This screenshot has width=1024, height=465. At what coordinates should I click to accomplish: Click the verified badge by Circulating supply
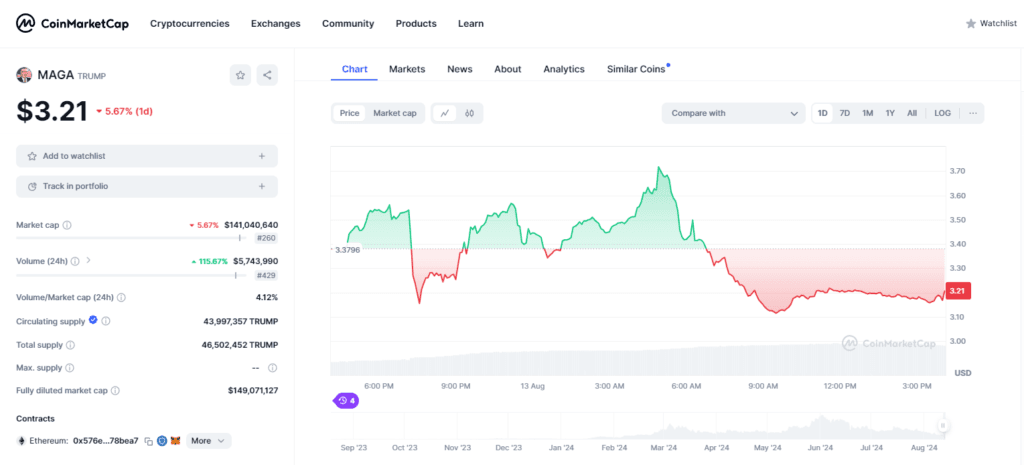click(93, 320)
